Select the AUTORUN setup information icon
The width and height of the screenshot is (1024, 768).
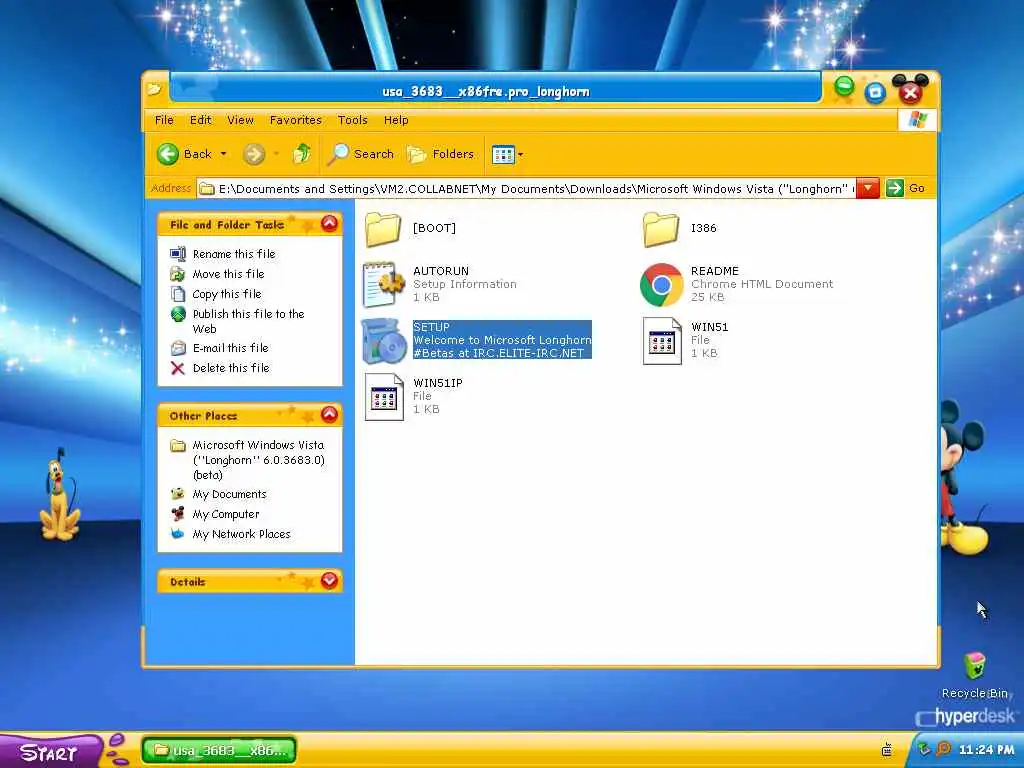(x=384, y=284)
